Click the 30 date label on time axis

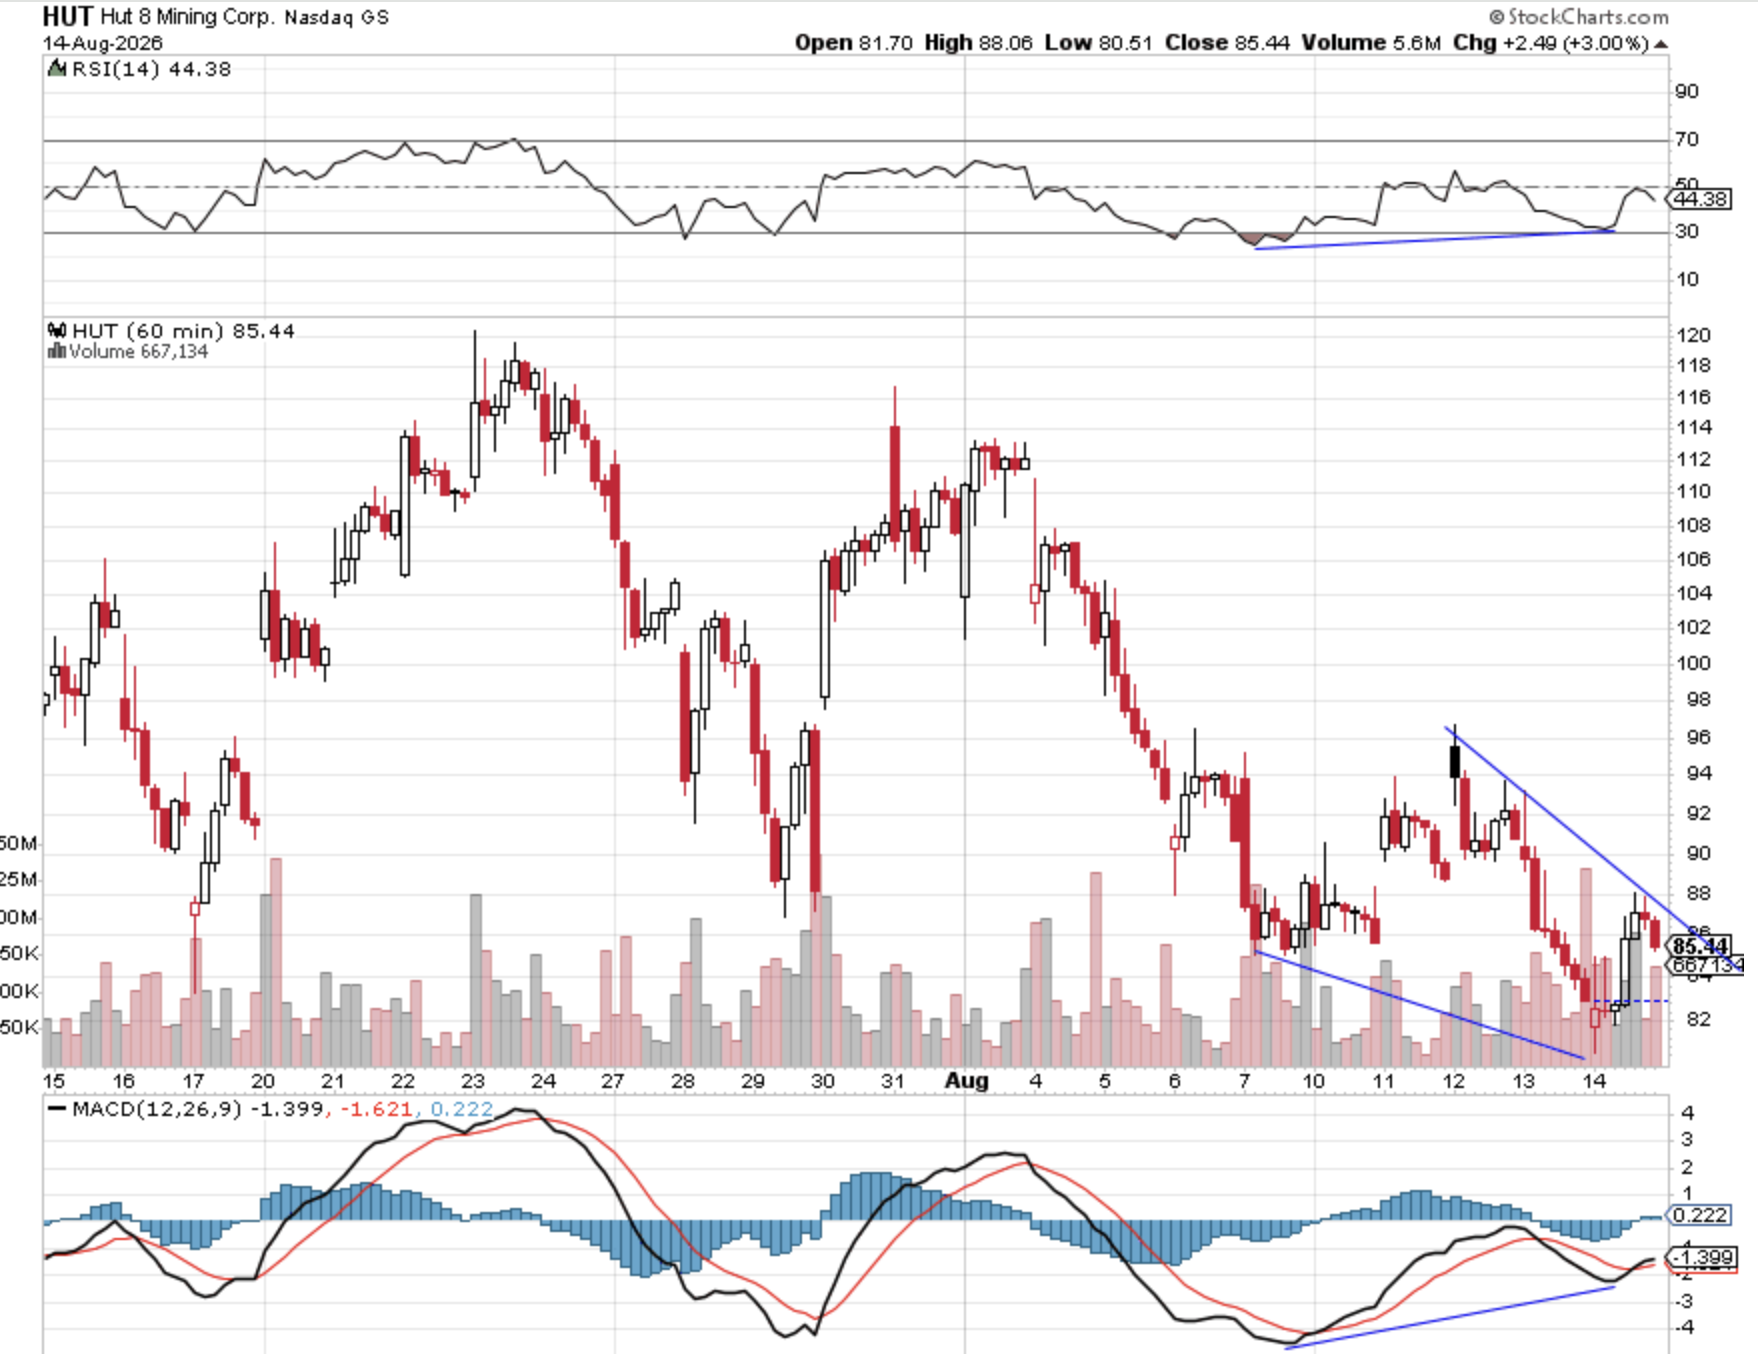coord(823,1081)
